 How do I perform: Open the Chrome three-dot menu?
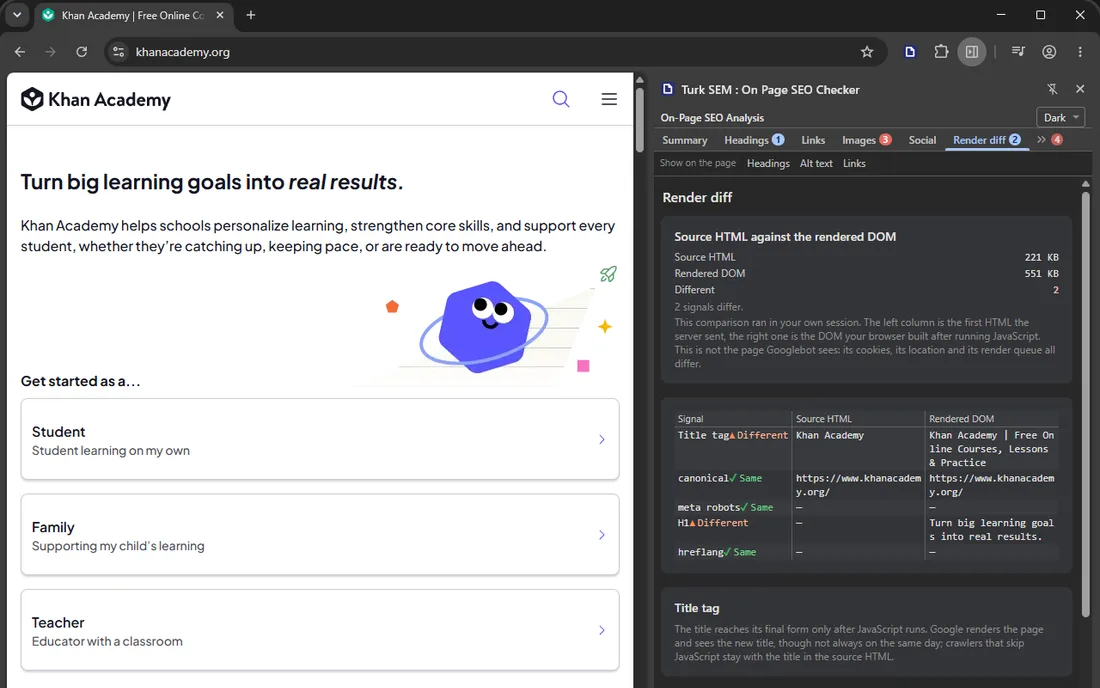[1080, 52]
